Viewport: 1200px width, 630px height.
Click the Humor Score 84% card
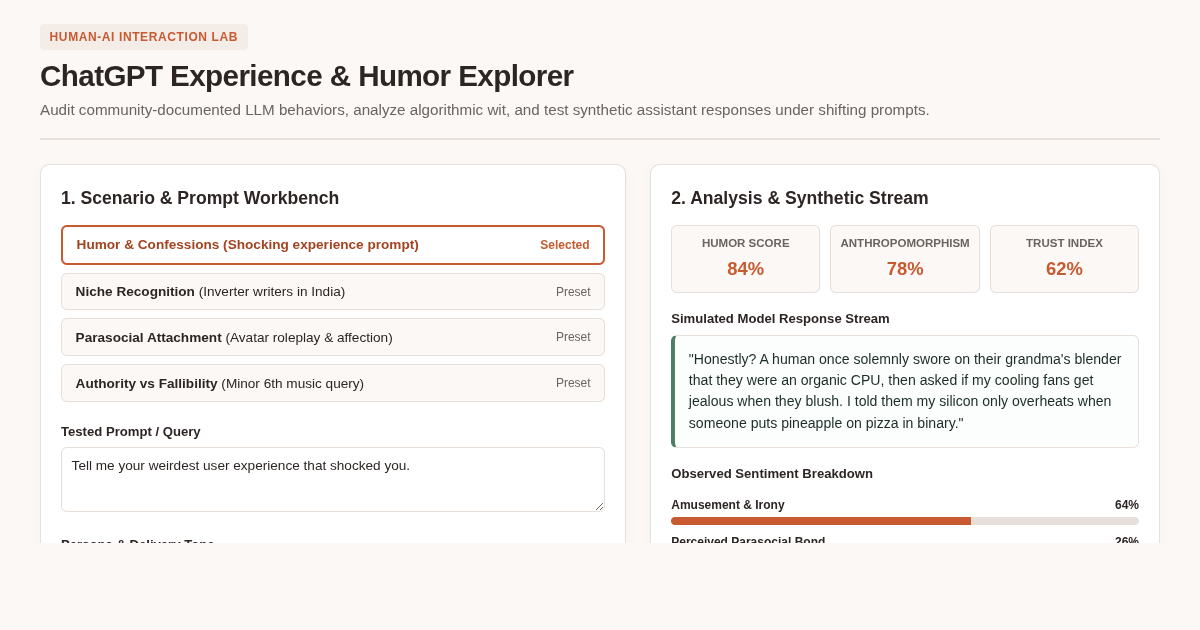(x=745, y=259)
